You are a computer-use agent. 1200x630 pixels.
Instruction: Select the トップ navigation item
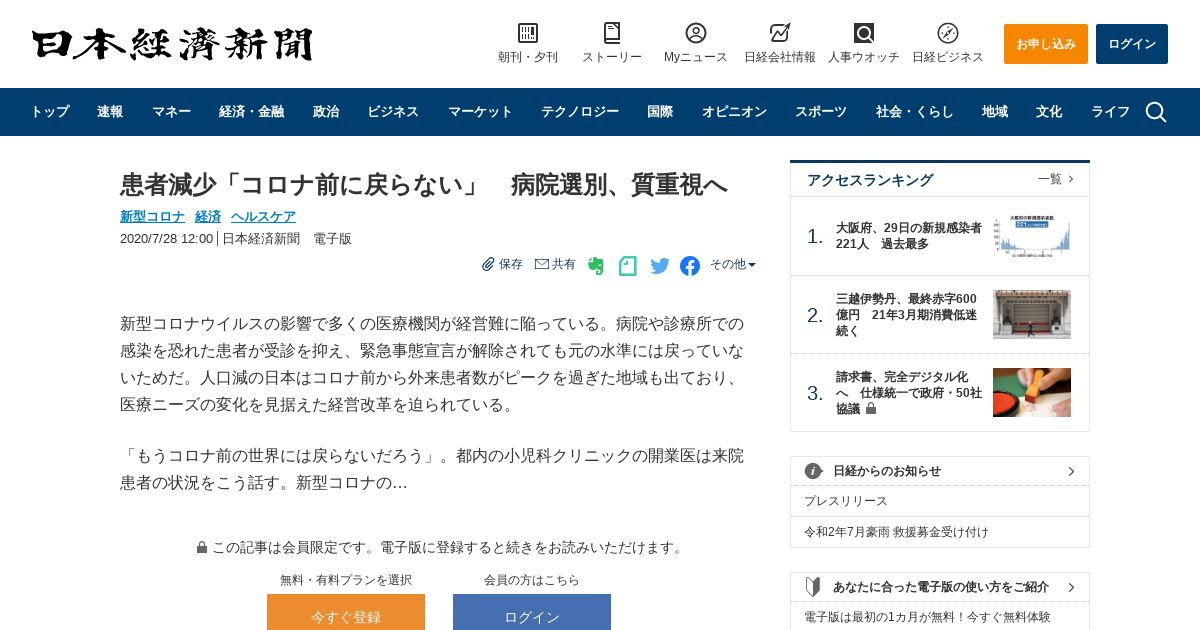point(50,112)
